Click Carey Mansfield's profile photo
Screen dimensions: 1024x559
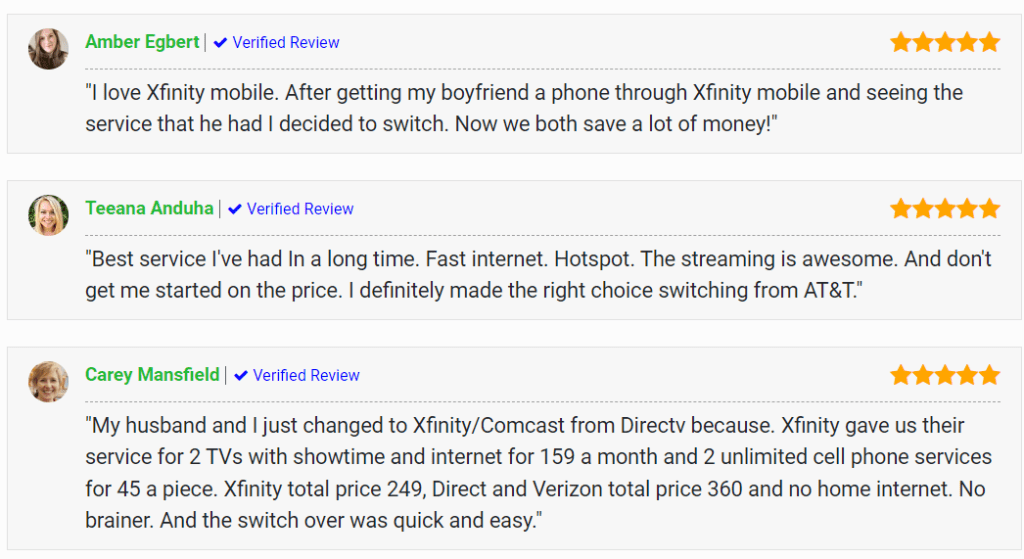[48, 381]
